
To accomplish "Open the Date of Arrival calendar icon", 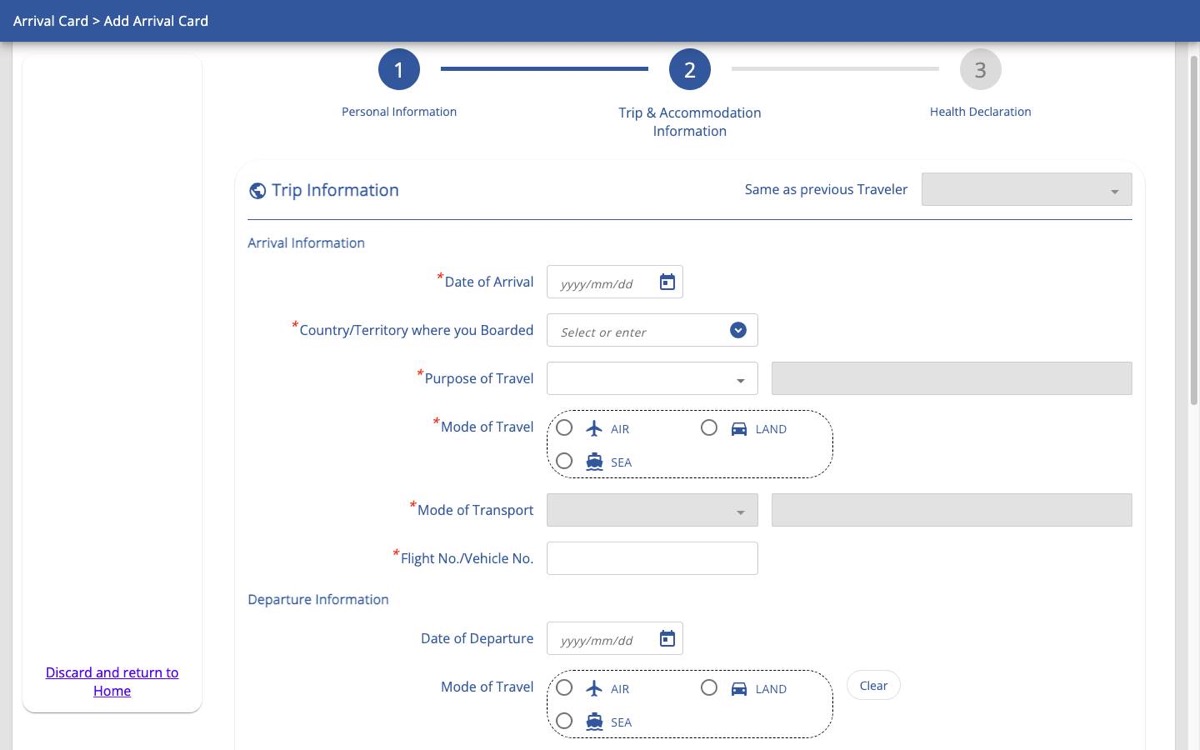I will pyautogui.click(x=667, y=283).
